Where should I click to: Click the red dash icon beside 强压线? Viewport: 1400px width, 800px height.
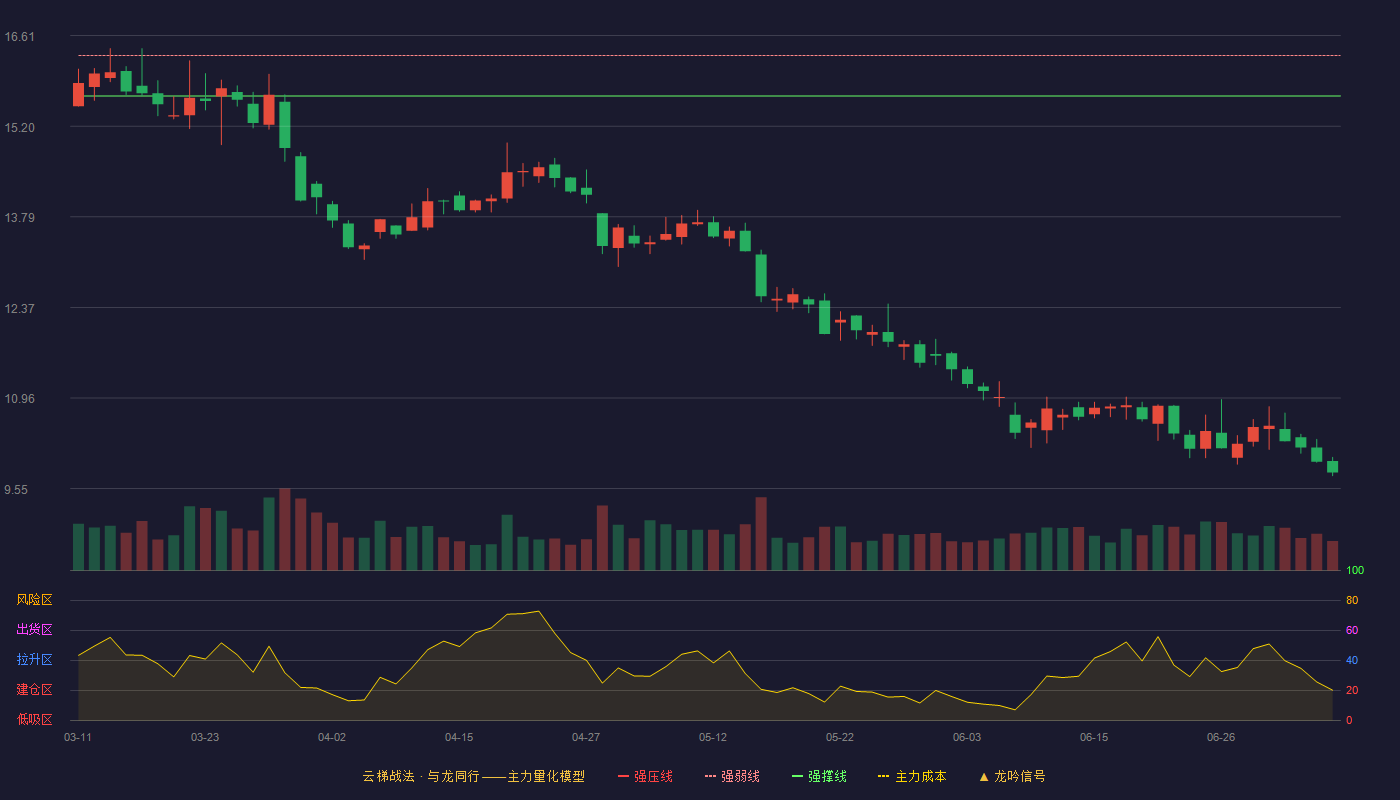tap(623, 776)
